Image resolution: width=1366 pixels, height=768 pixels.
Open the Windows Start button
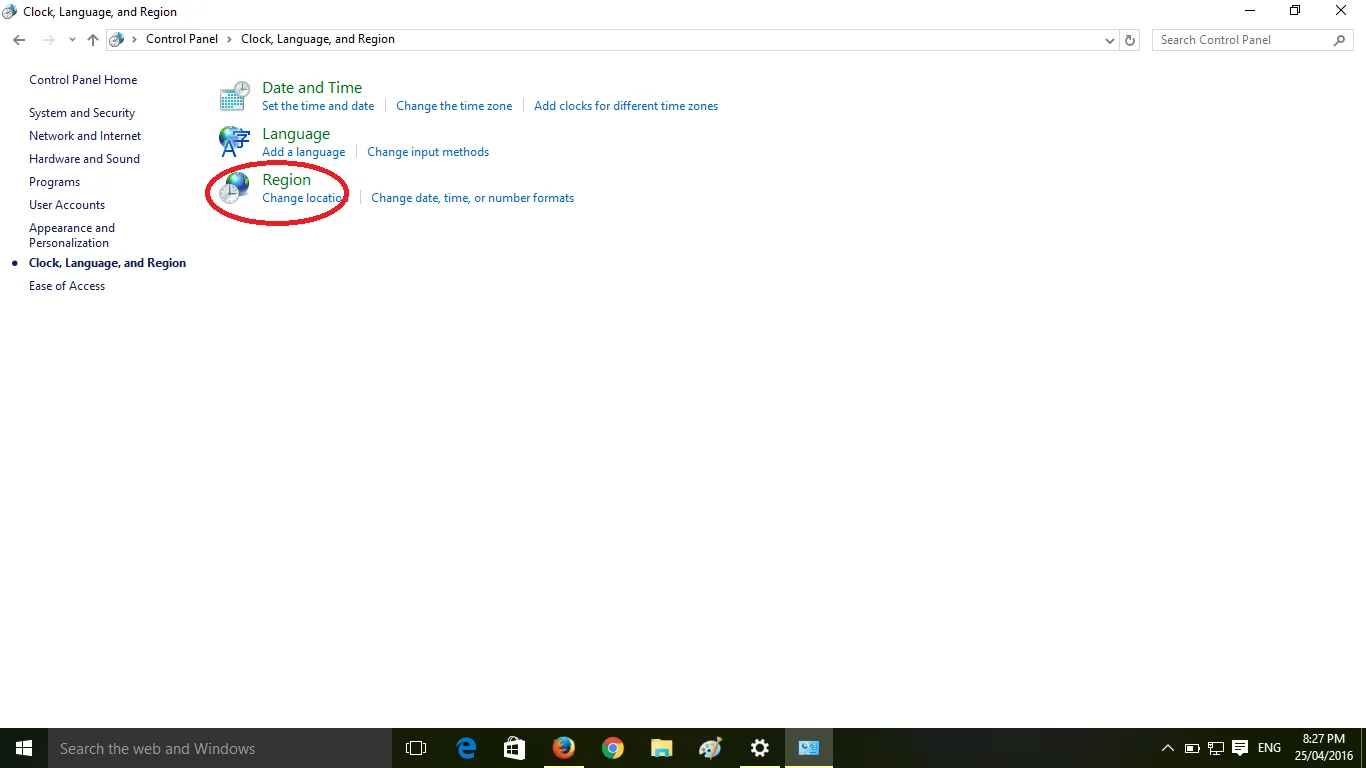[24, 748]
